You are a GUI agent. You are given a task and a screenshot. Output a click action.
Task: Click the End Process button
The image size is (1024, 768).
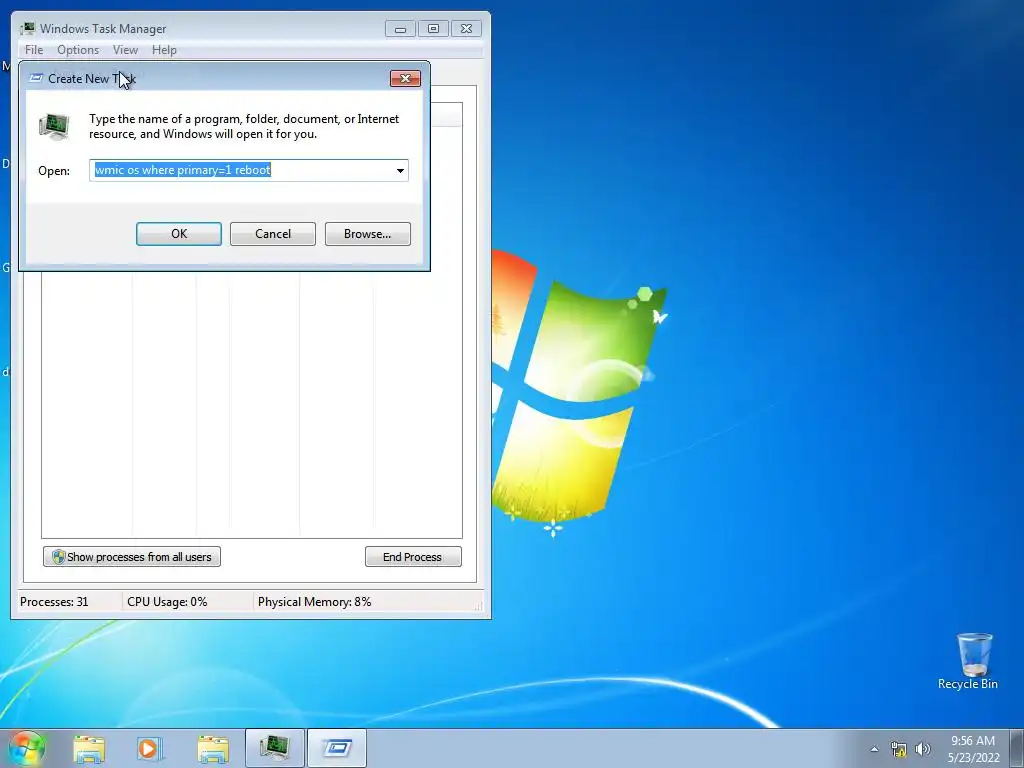coord(413,557)
